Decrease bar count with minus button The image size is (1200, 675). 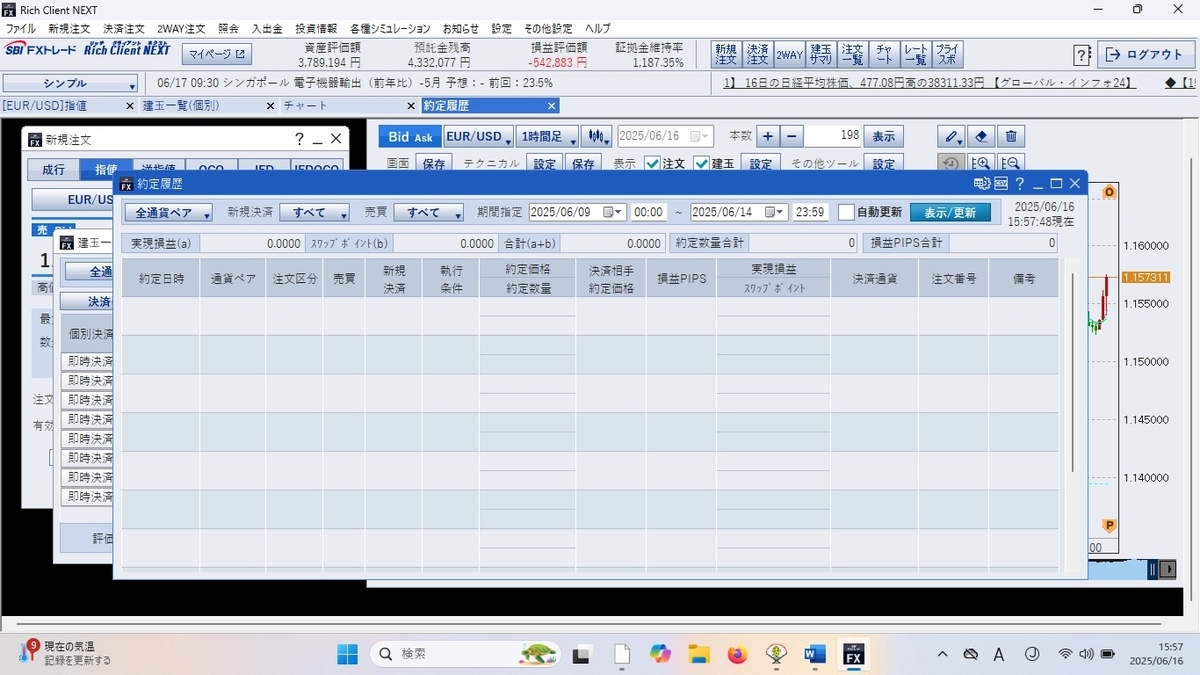click(x=791, y=137)
